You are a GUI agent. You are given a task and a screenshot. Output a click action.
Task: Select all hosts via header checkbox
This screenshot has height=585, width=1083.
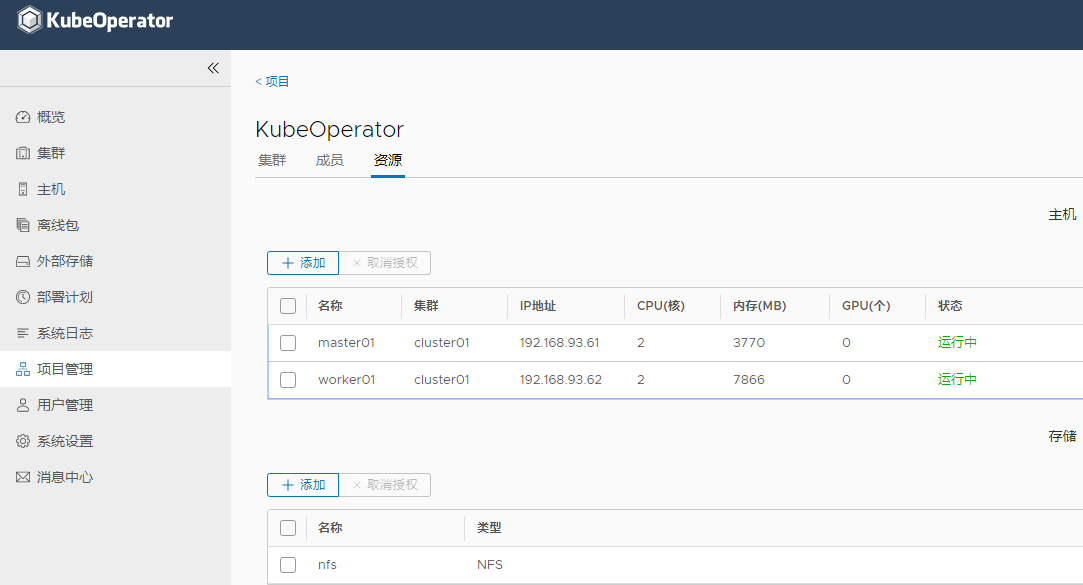coord(288,306)
